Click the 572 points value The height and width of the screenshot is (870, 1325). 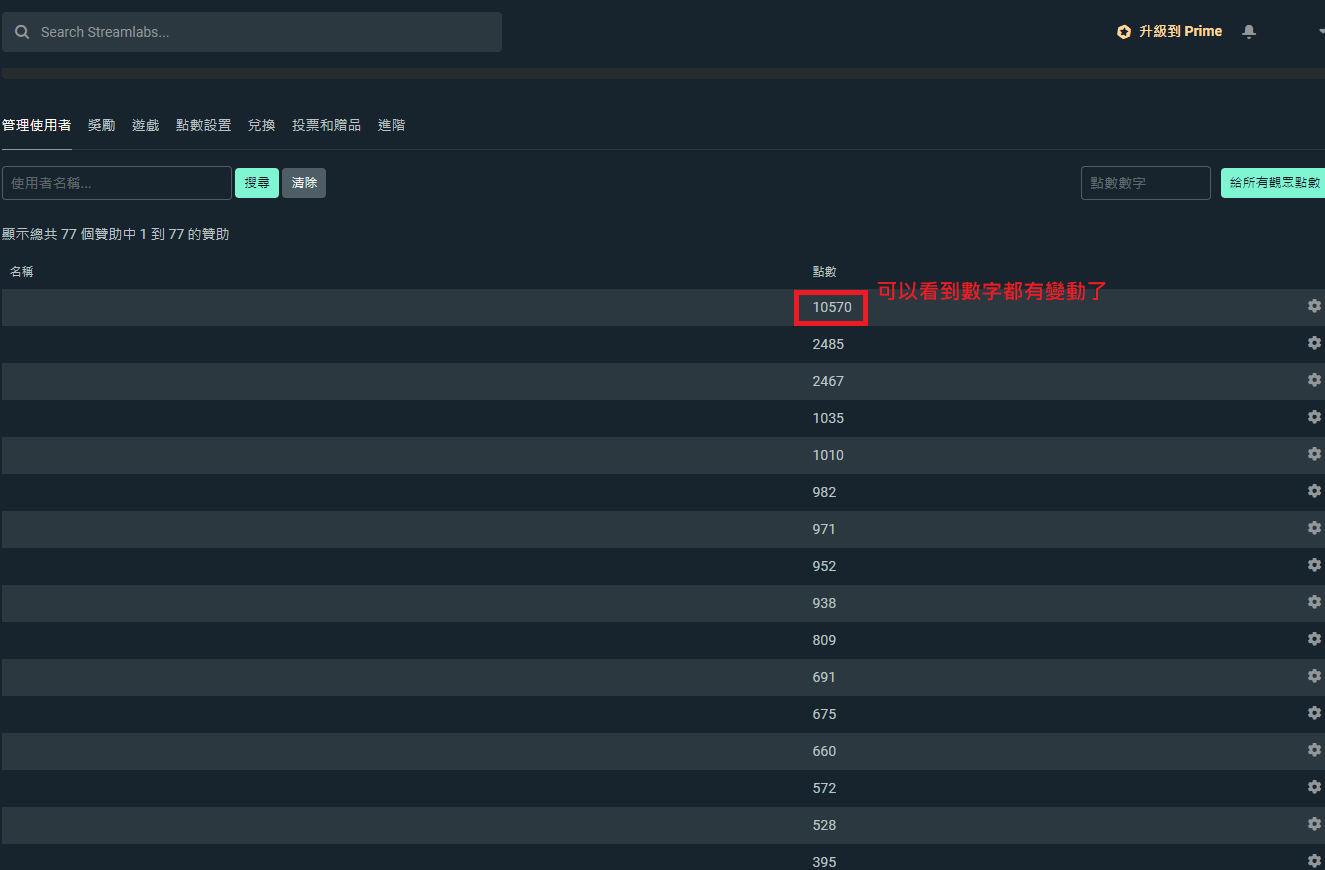[824, 788]
